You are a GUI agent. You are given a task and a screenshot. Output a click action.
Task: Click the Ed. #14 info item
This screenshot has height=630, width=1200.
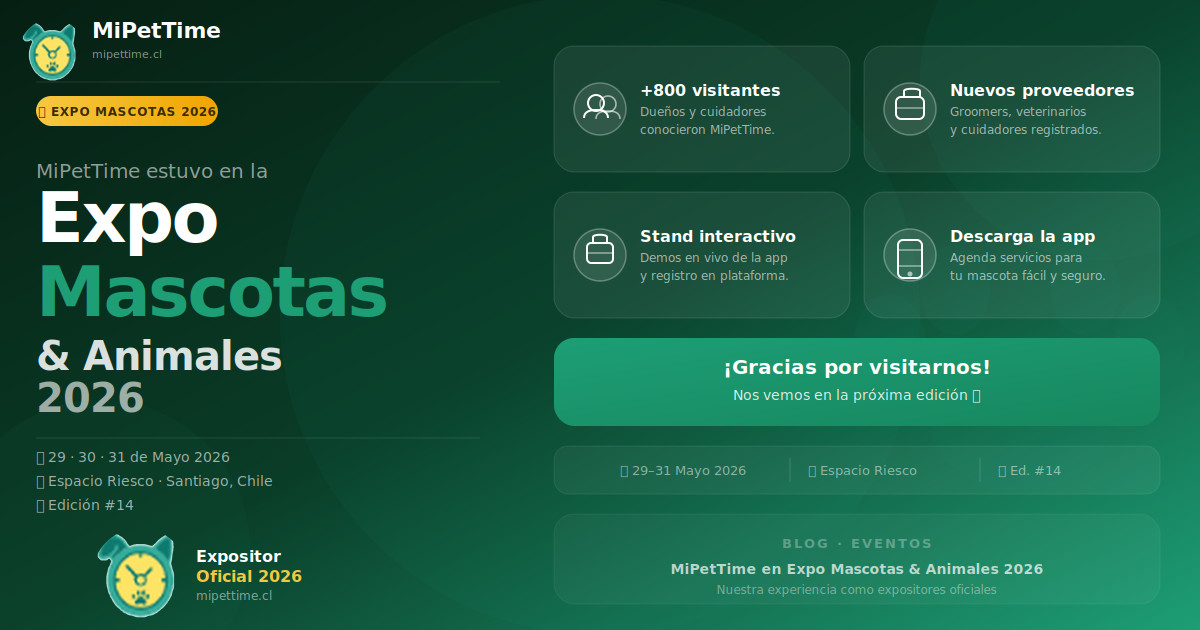click(x=1029, y=470)
